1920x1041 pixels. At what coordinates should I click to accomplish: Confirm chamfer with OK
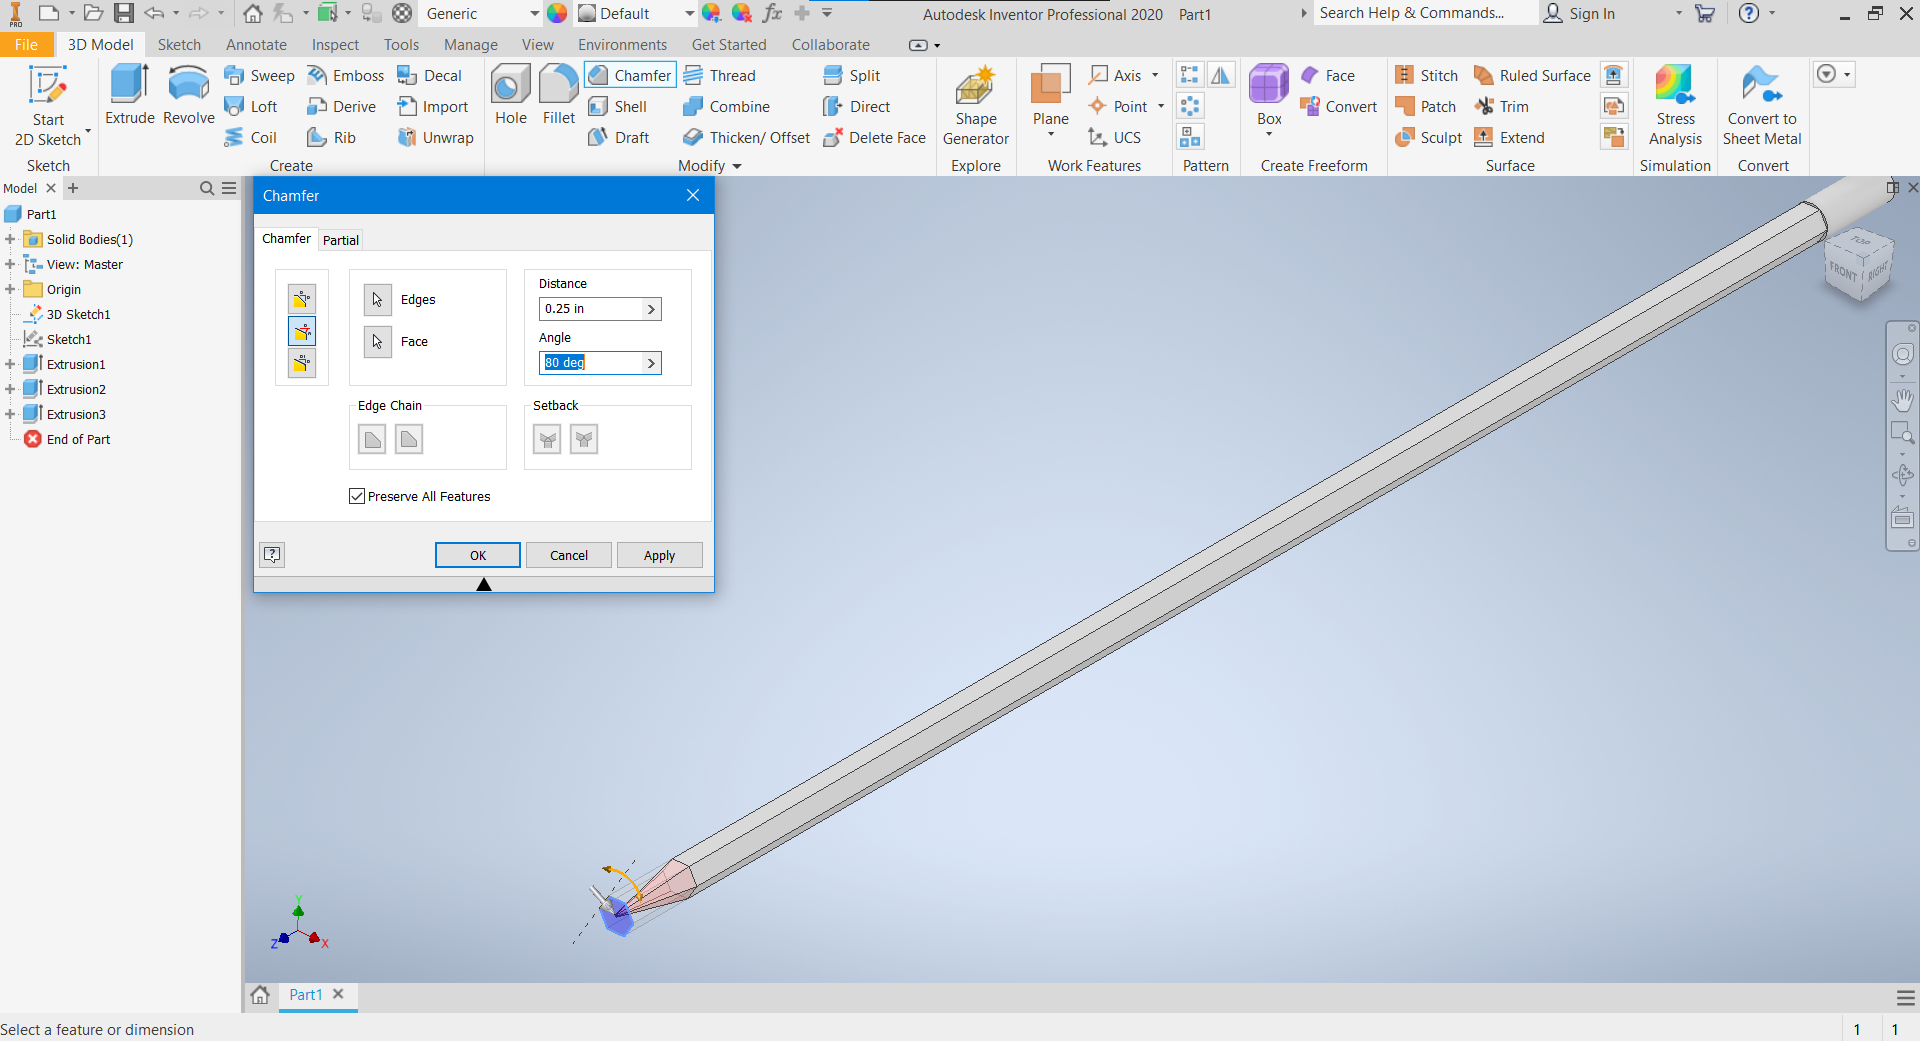478,555
